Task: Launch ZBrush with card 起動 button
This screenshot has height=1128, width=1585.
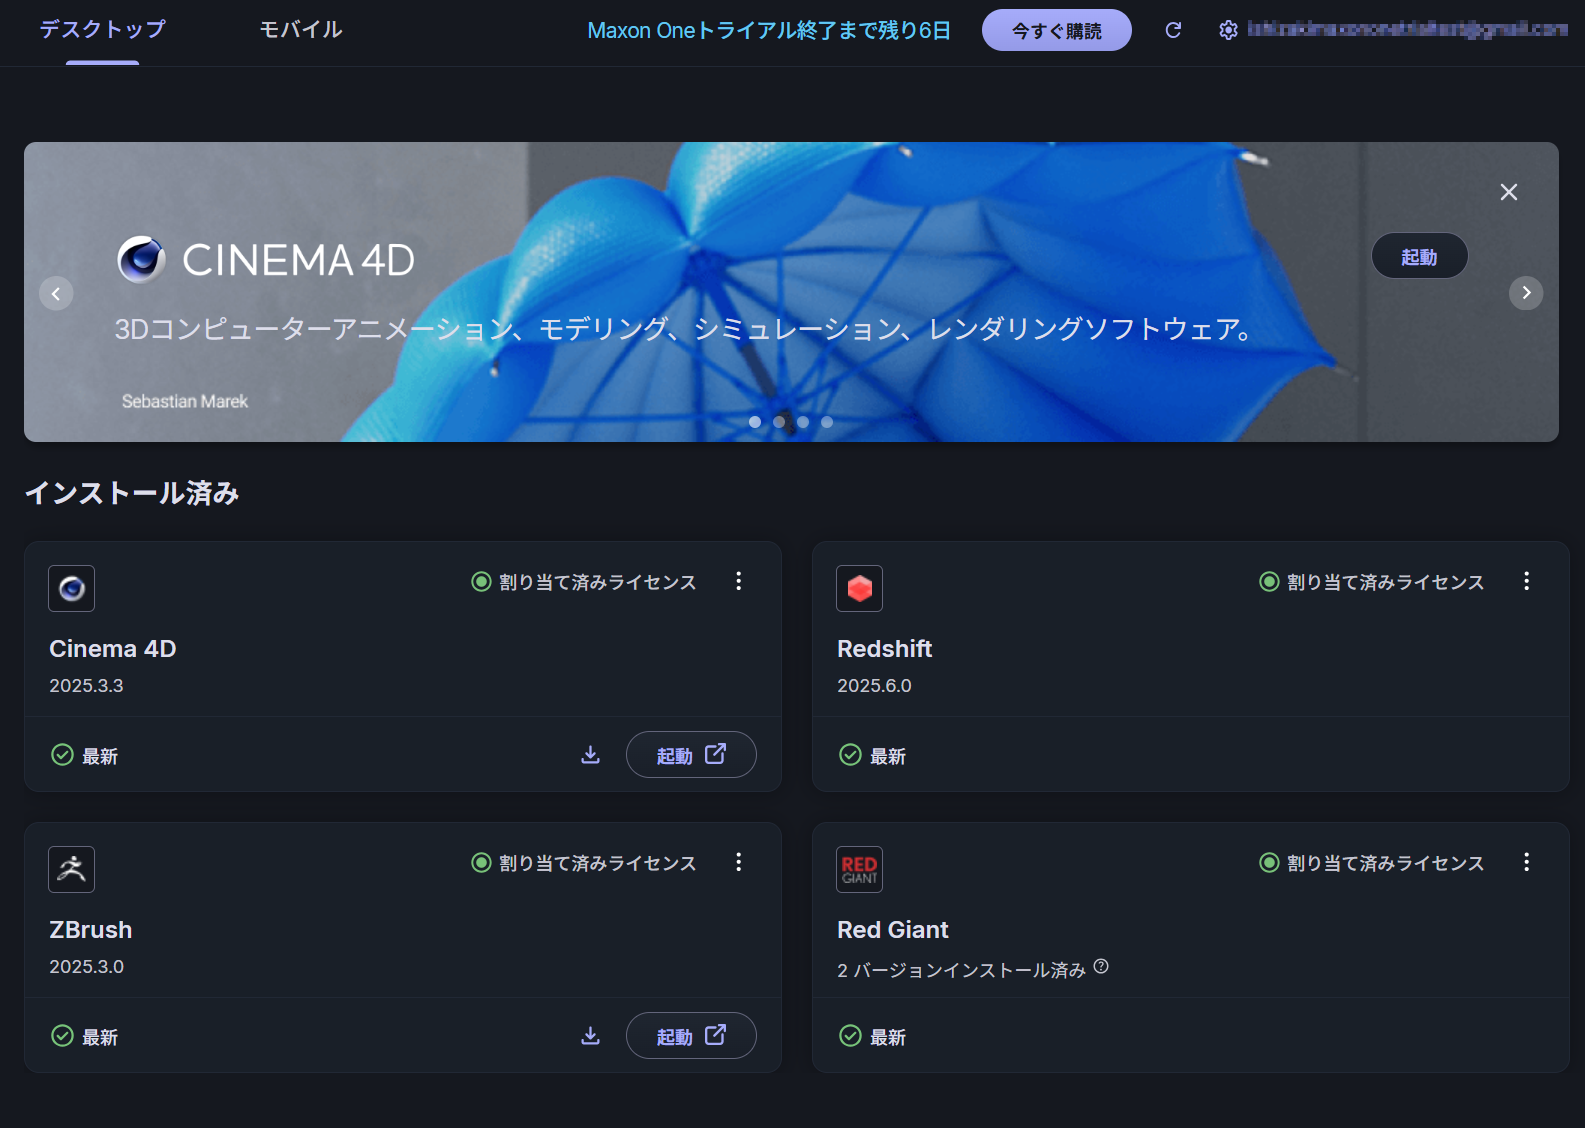Action: click(x=691, y=1035)
